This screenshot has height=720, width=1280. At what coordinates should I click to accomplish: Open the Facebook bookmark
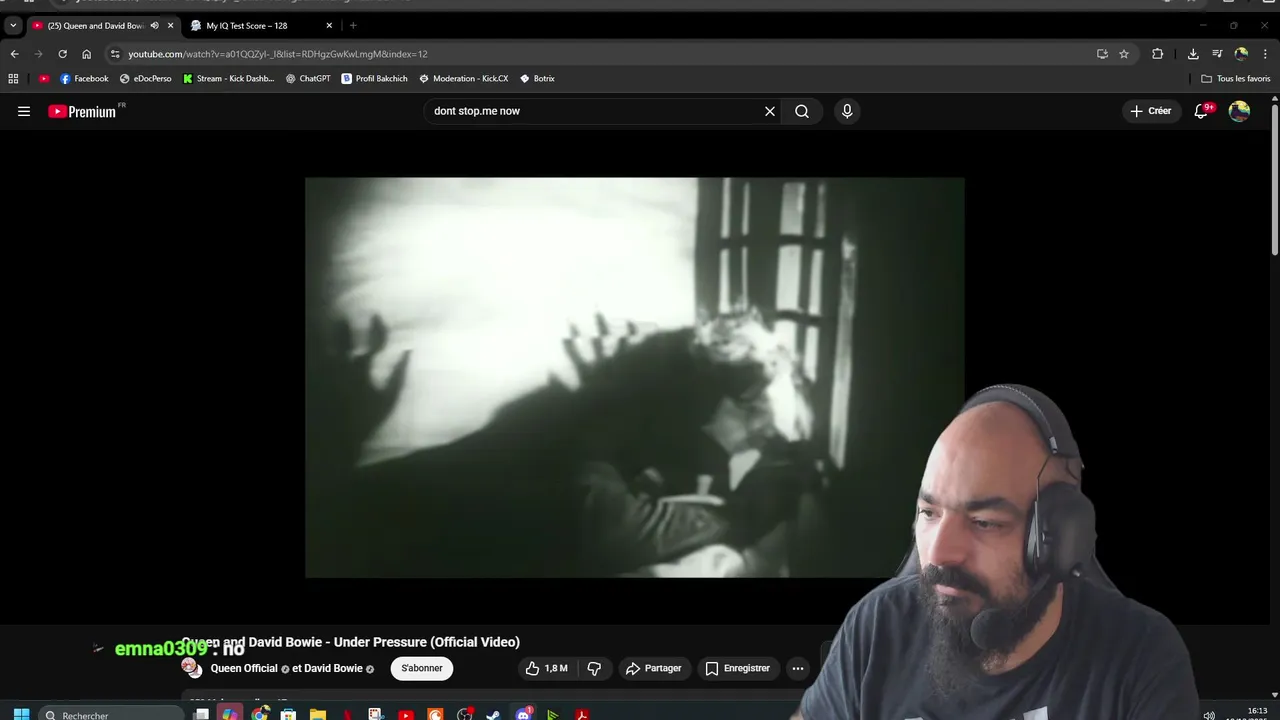tap(84, 78)
